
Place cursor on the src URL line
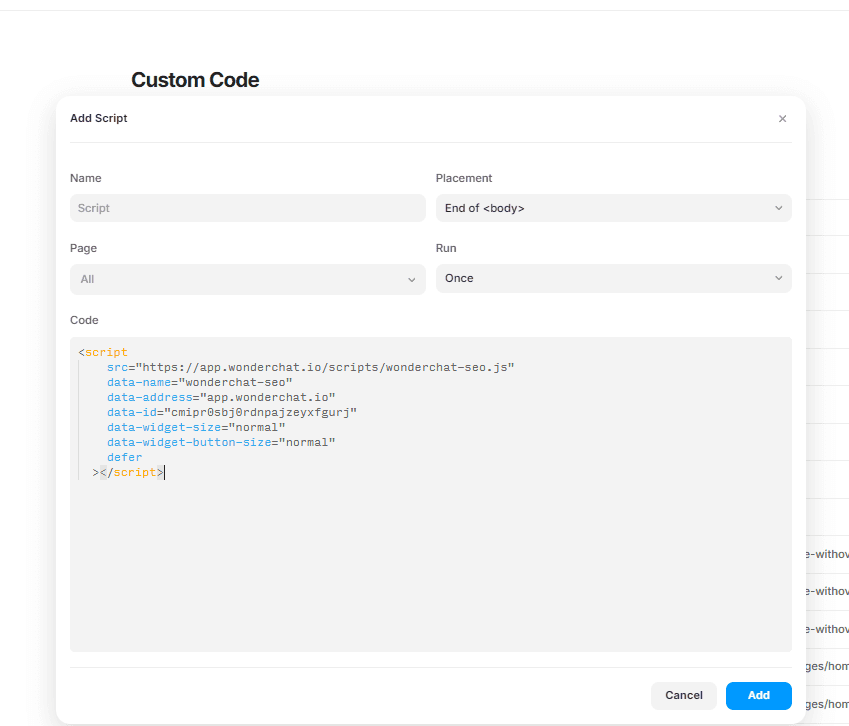310,367
